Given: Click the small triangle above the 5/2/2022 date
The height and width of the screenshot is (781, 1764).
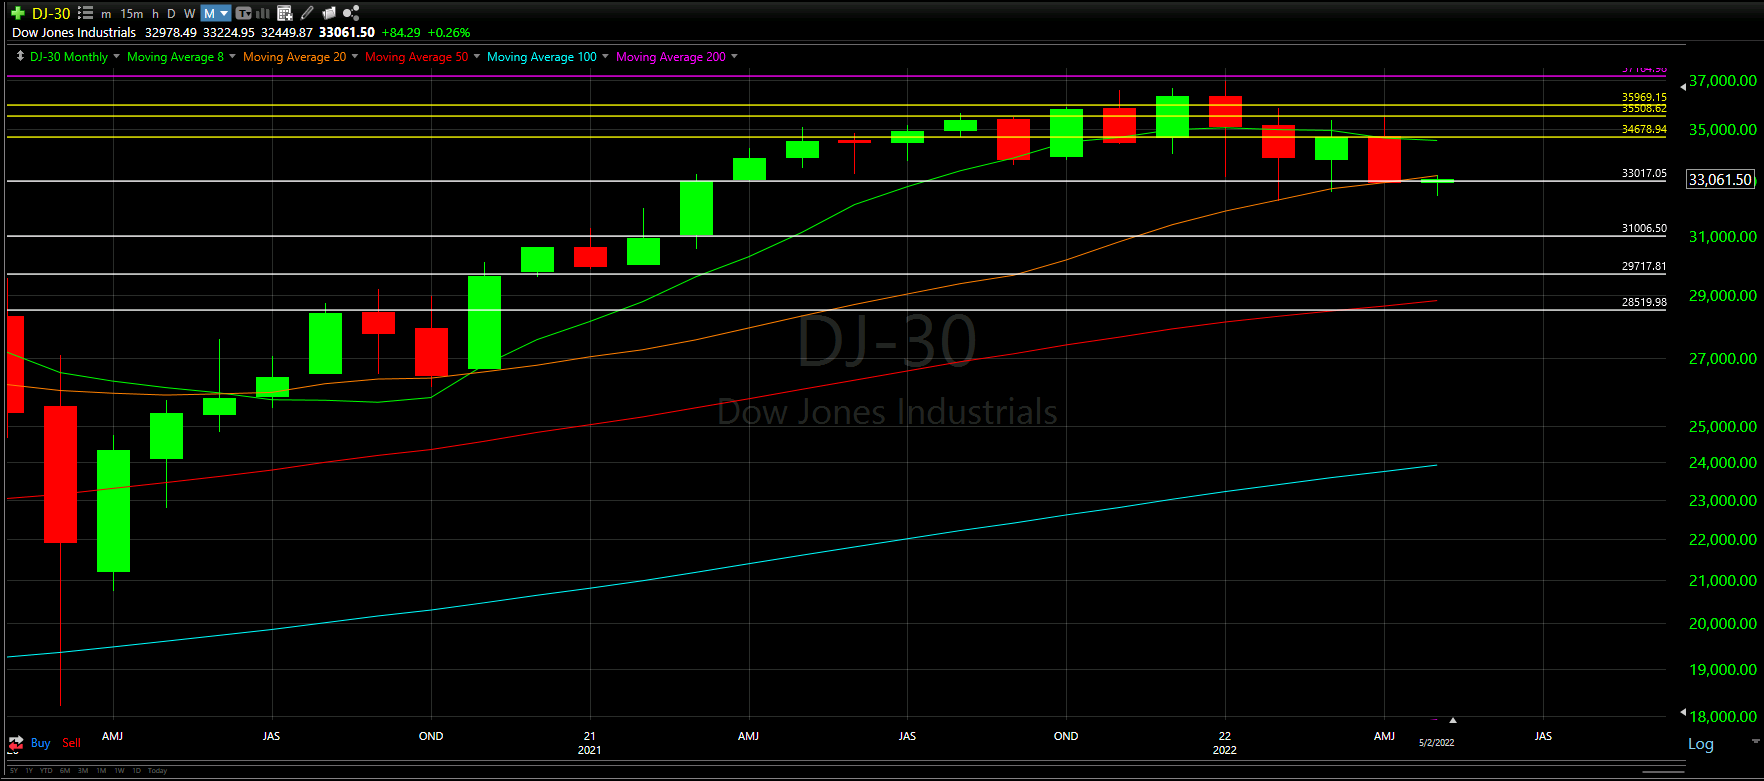Looking at the screenshot, I should coord(1453,720).
